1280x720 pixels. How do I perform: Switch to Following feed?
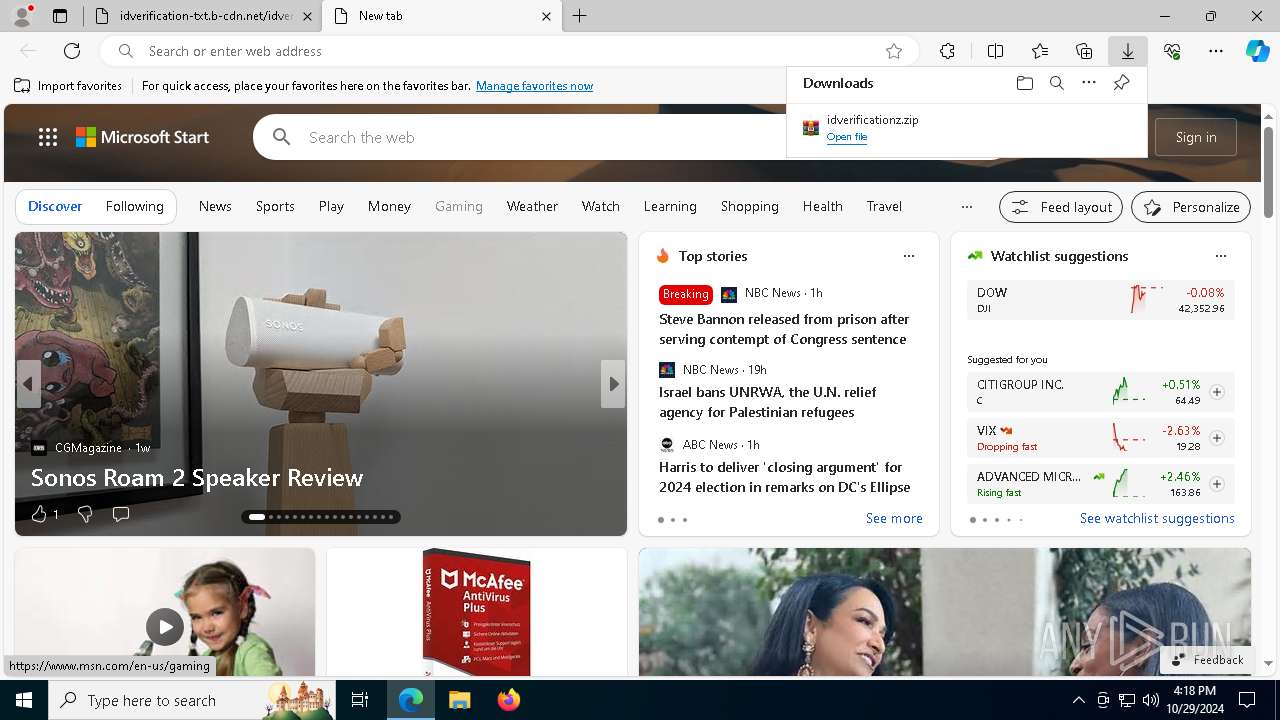(x=134, y=206)
